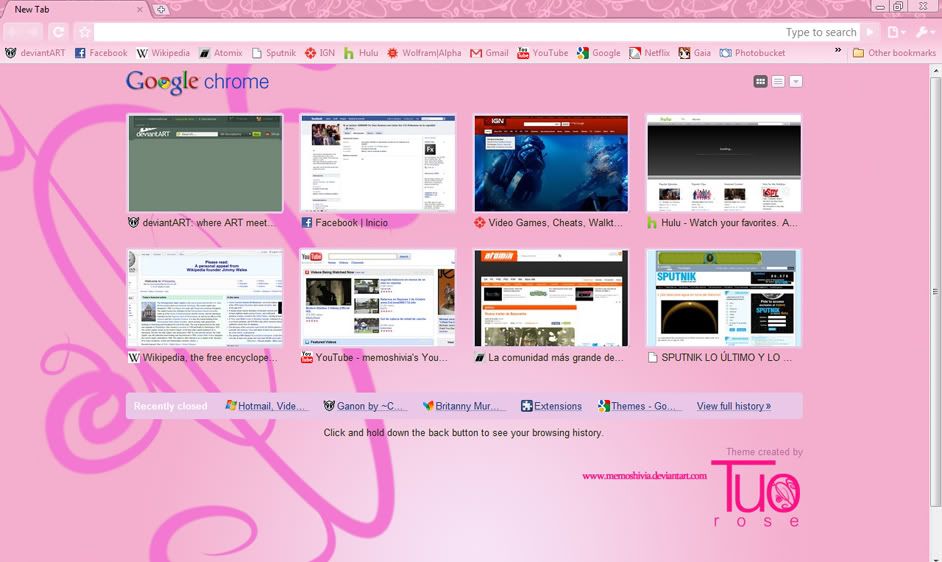Image resolution: width=942 pixels, height=562 pixels.
Task: Open the YouTube memoshivia thumbnail
Action: (x=378, y=298)
